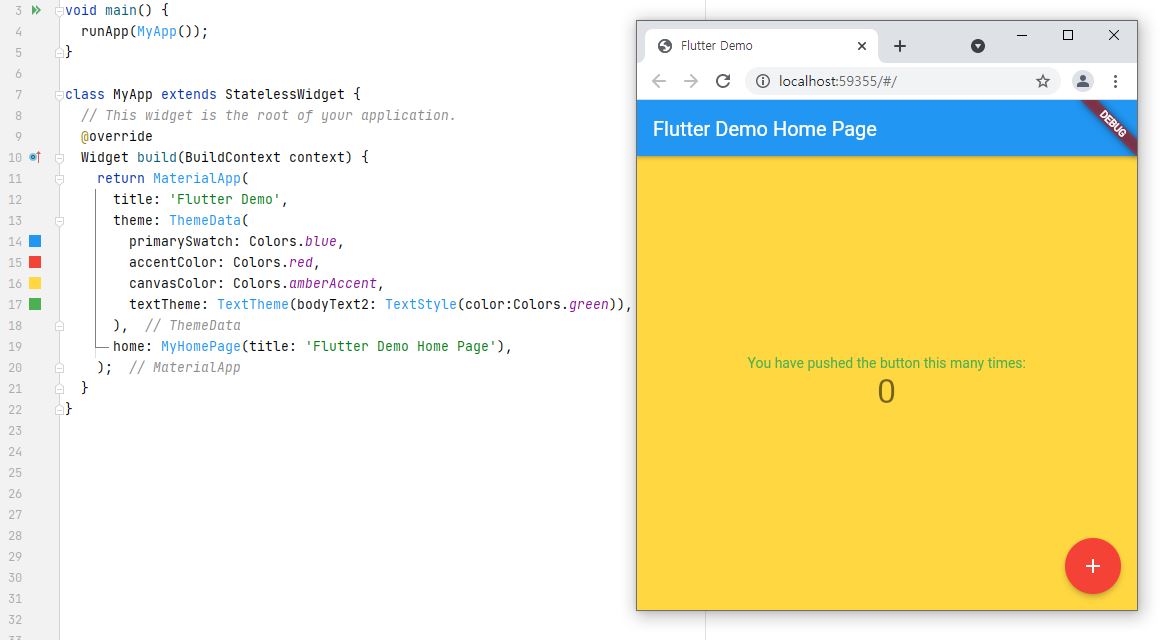The image size is (1161, 640).
Task: Click the Flutter Demo Home Page title
Action: (x=764, y=129)
